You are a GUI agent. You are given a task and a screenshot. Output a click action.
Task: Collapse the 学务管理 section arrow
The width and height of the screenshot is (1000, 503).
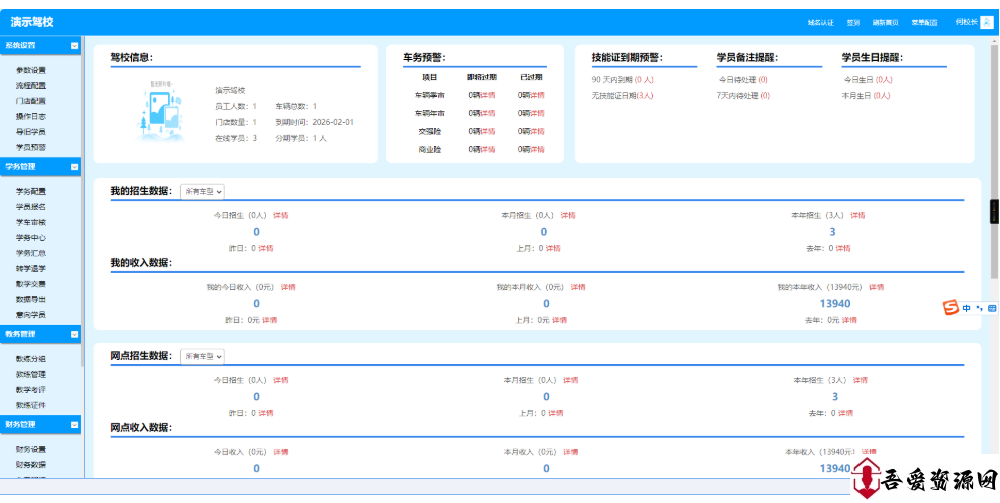click(75, 167)
